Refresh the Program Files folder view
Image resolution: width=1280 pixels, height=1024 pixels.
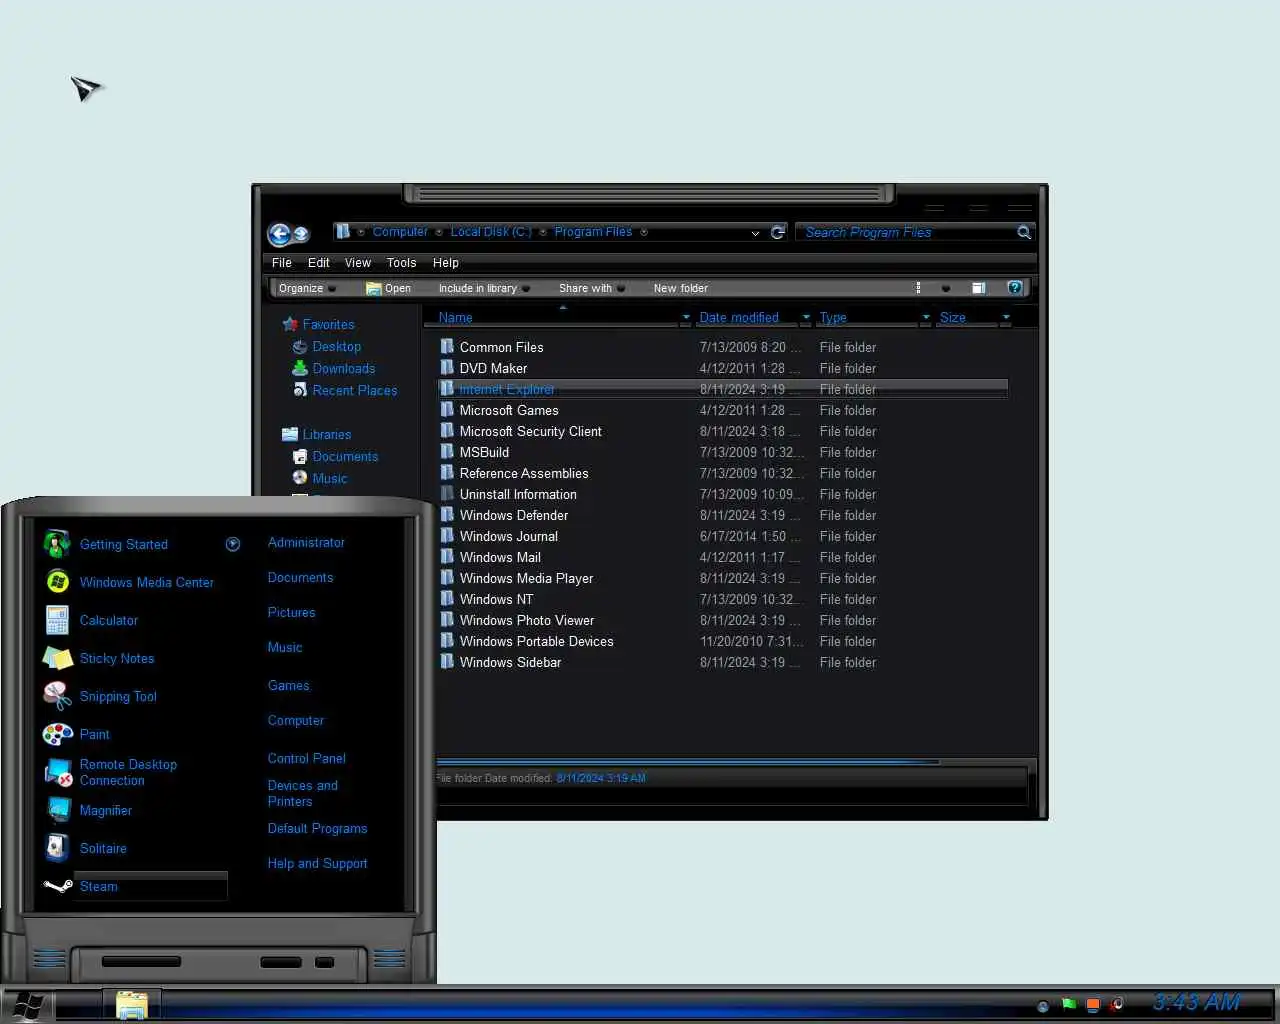778,232
